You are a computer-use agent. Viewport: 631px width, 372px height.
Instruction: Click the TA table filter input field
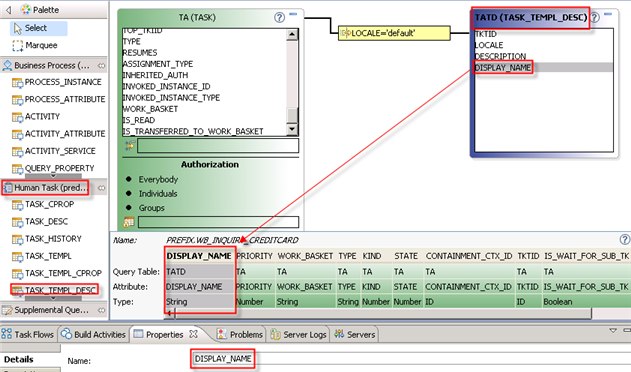(x=218, y=146)
